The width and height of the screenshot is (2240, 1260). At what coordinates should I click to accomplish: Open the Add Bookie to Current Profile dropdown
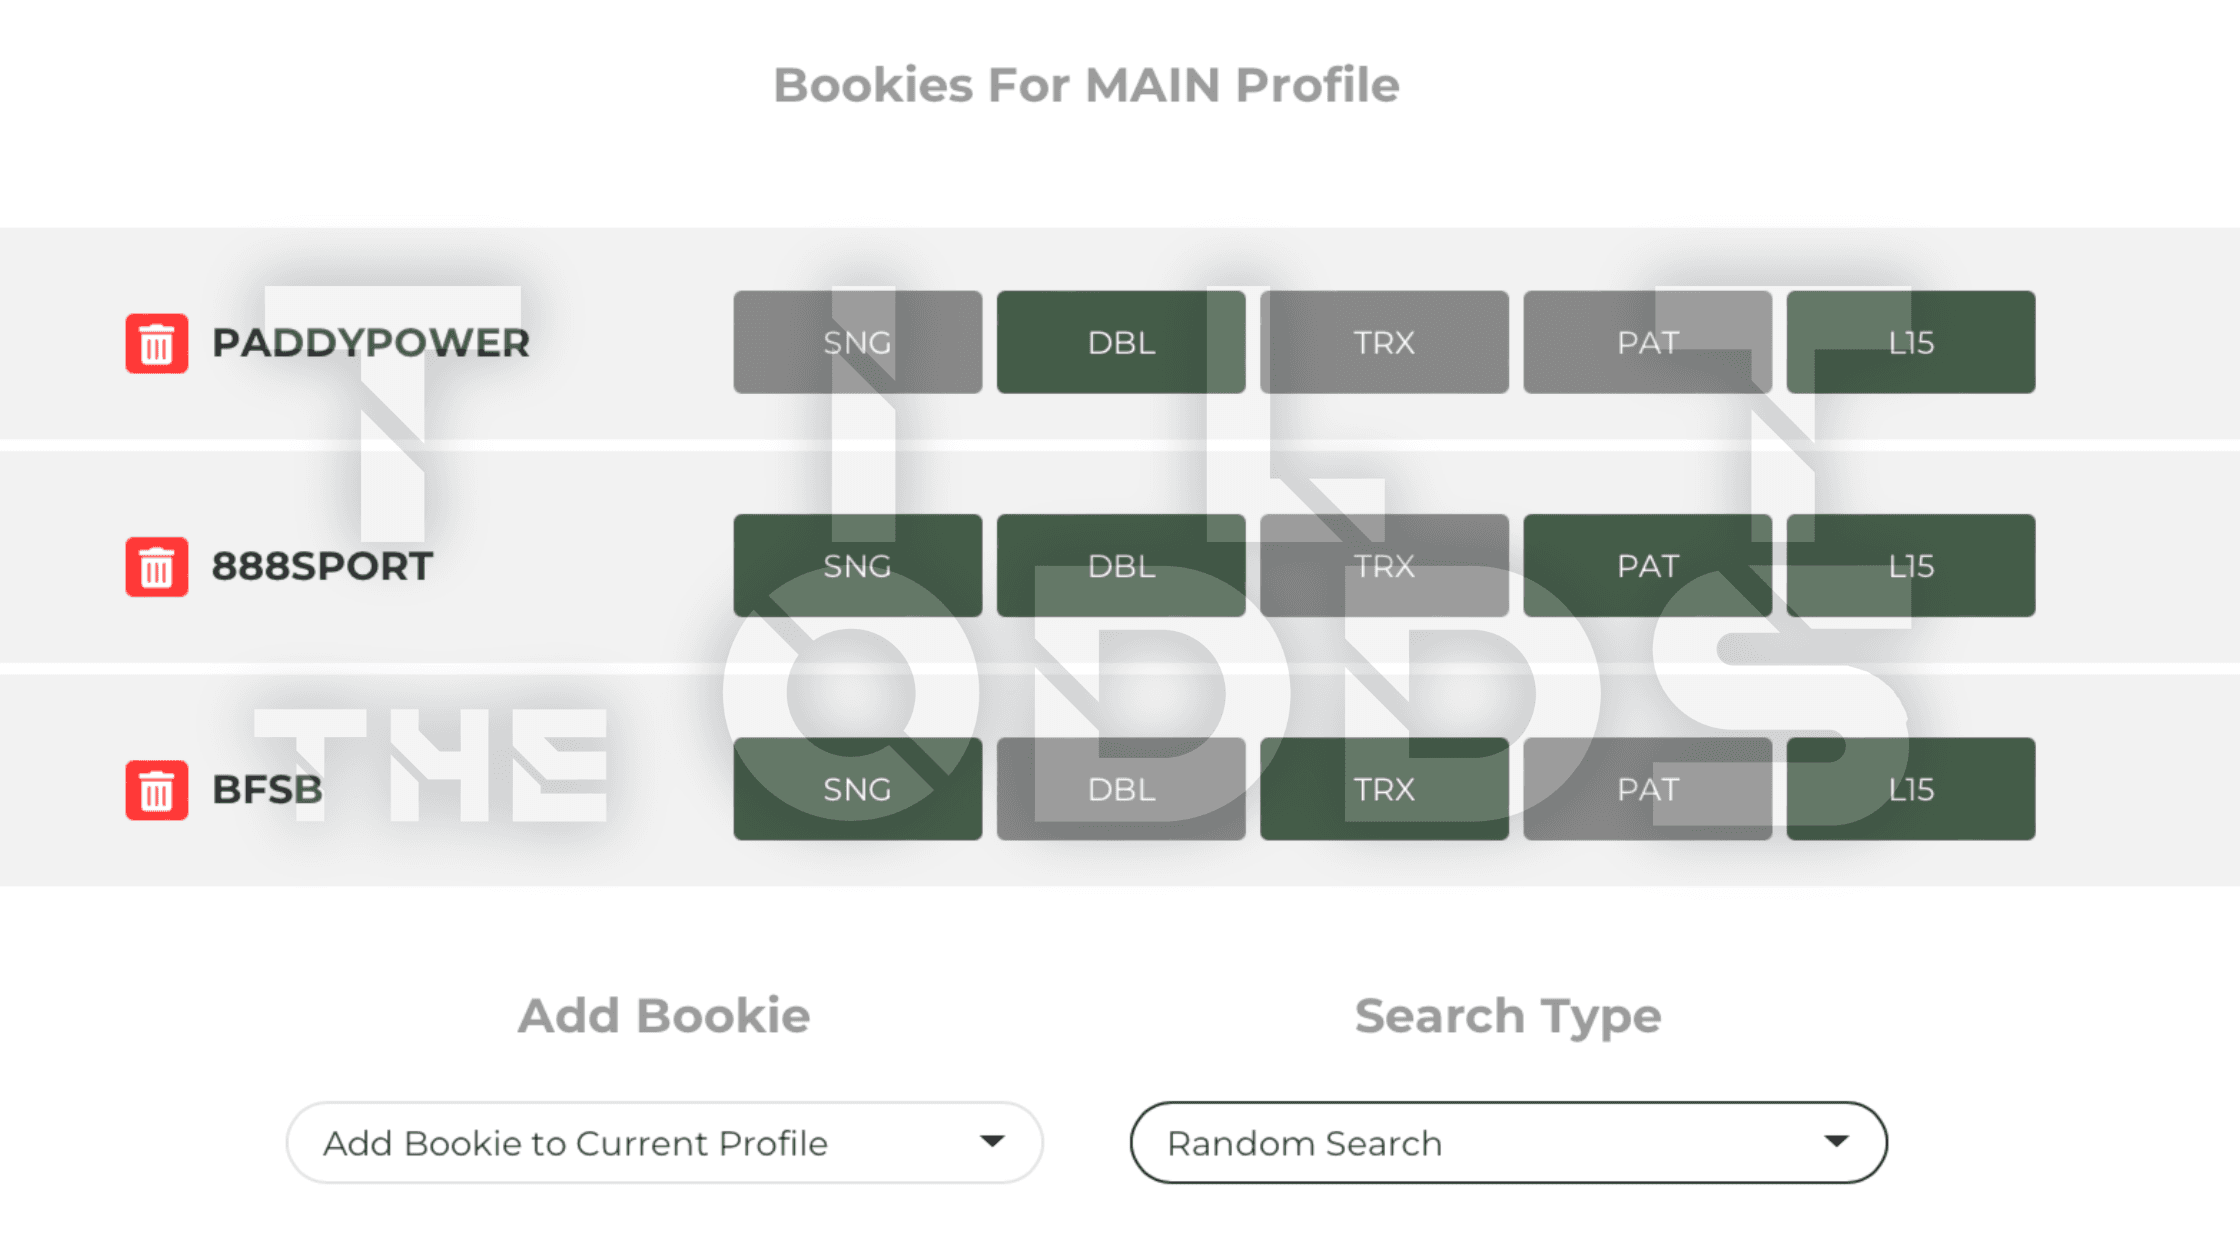coord(664,1143)
